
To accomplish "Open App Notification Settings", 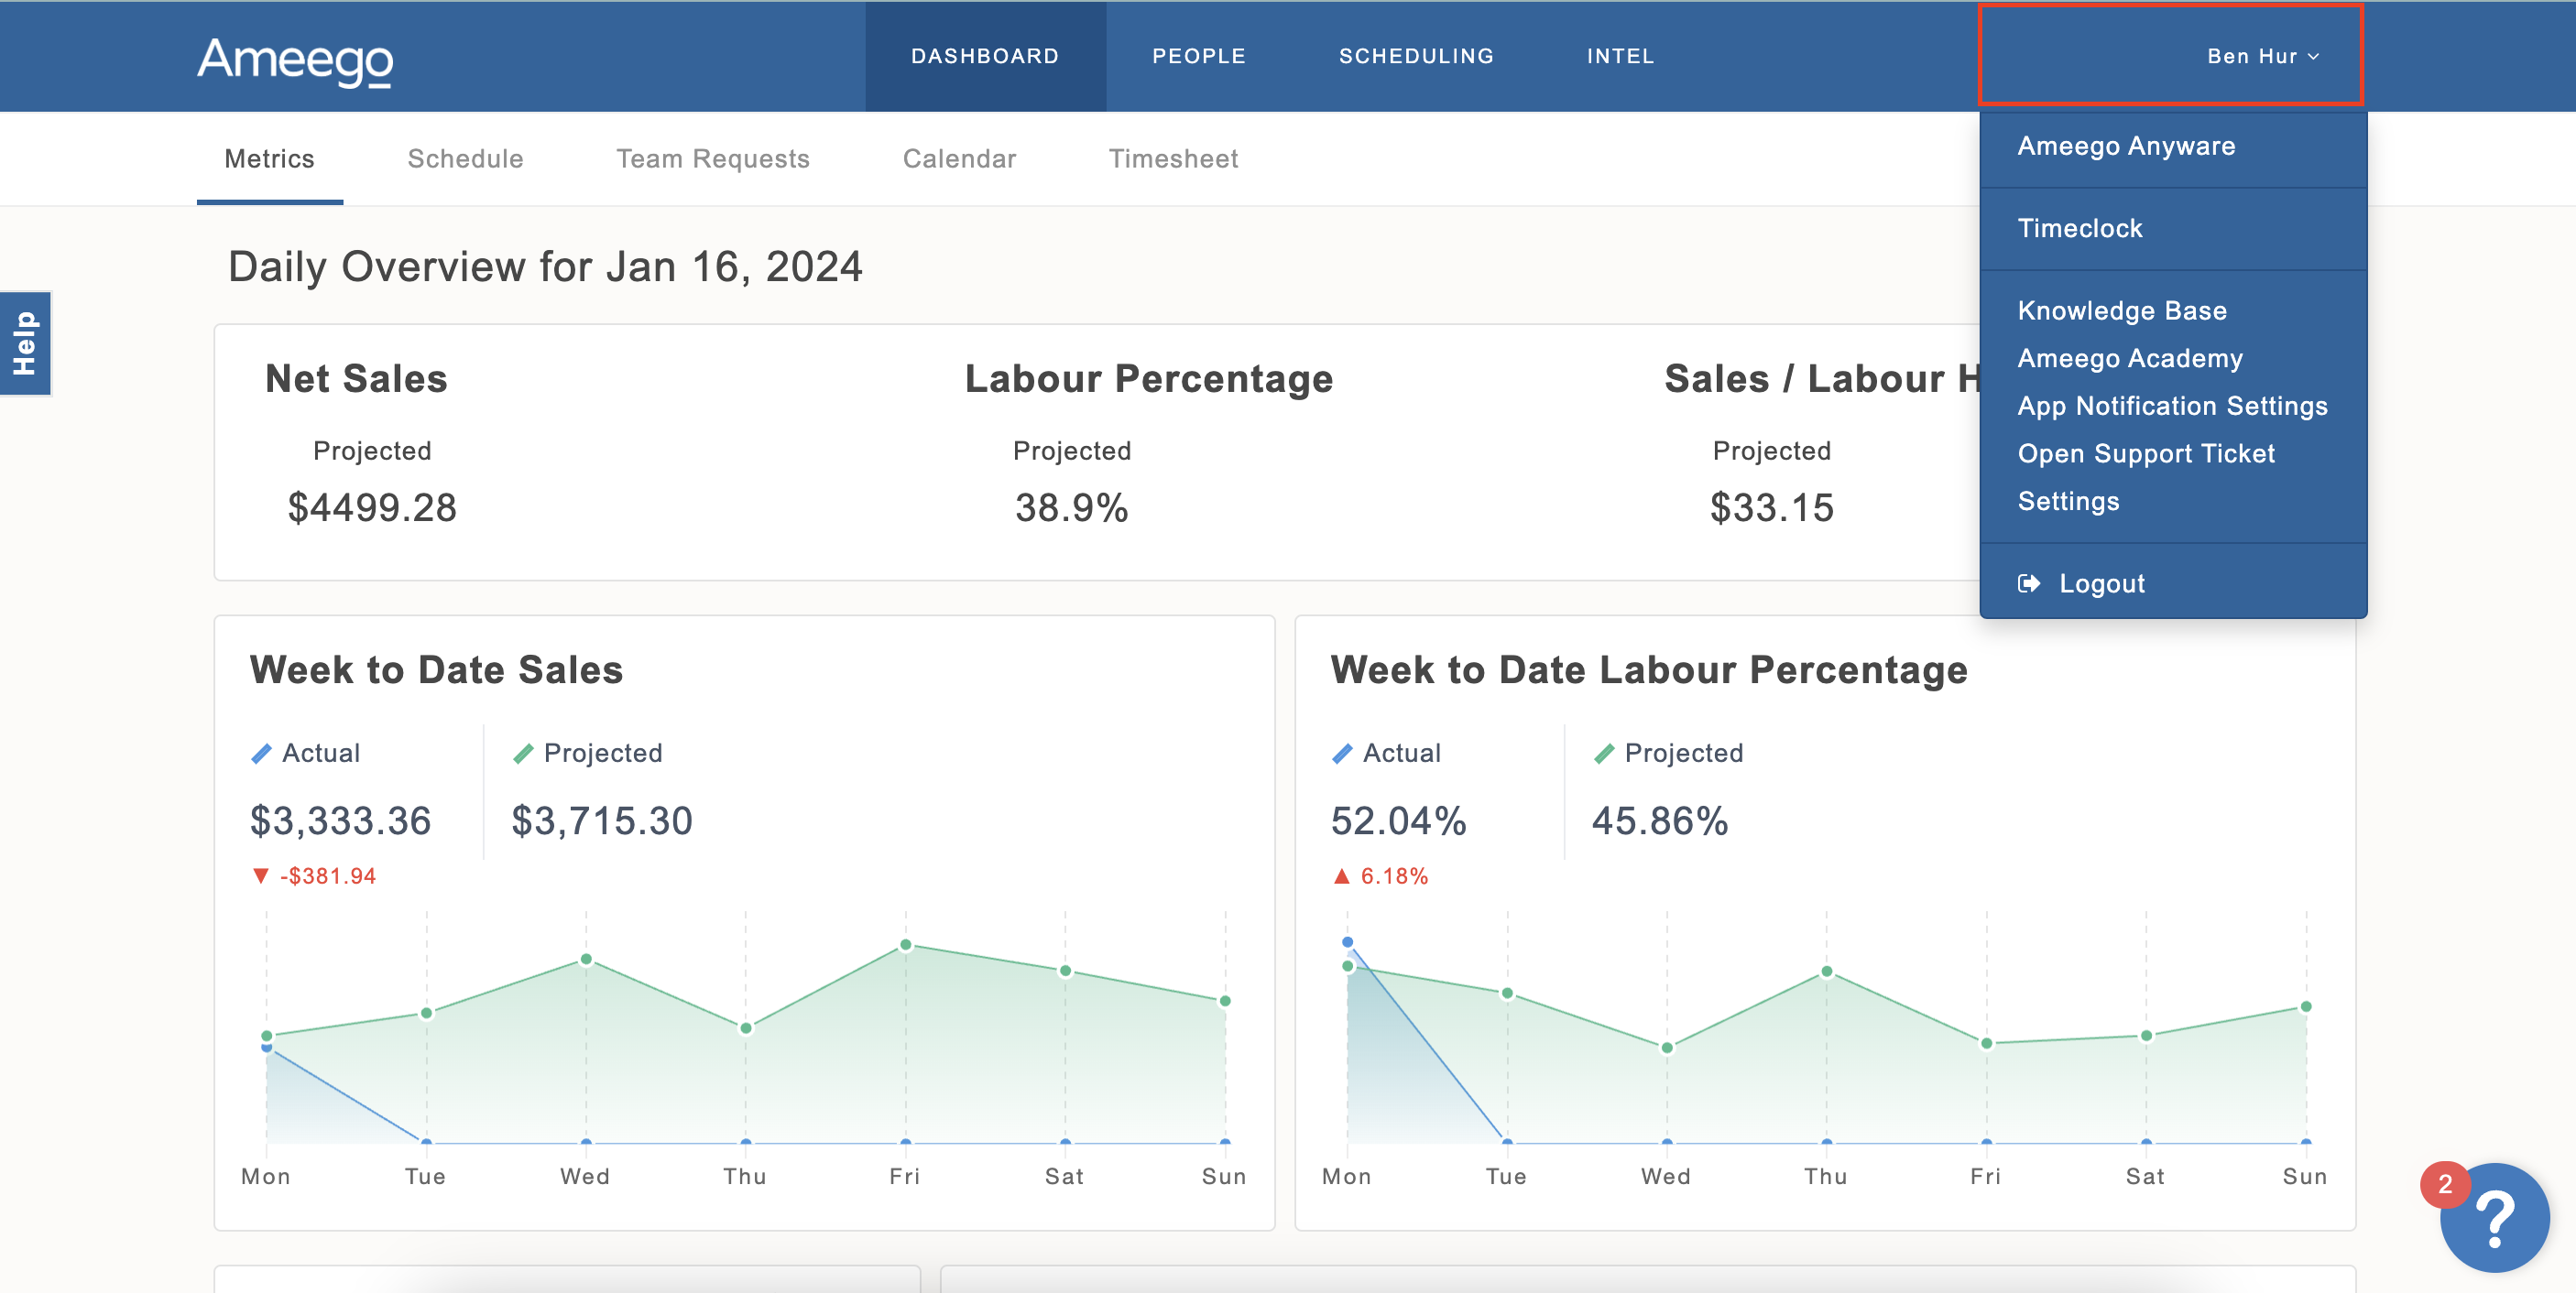I will (x=2172, y=406).
